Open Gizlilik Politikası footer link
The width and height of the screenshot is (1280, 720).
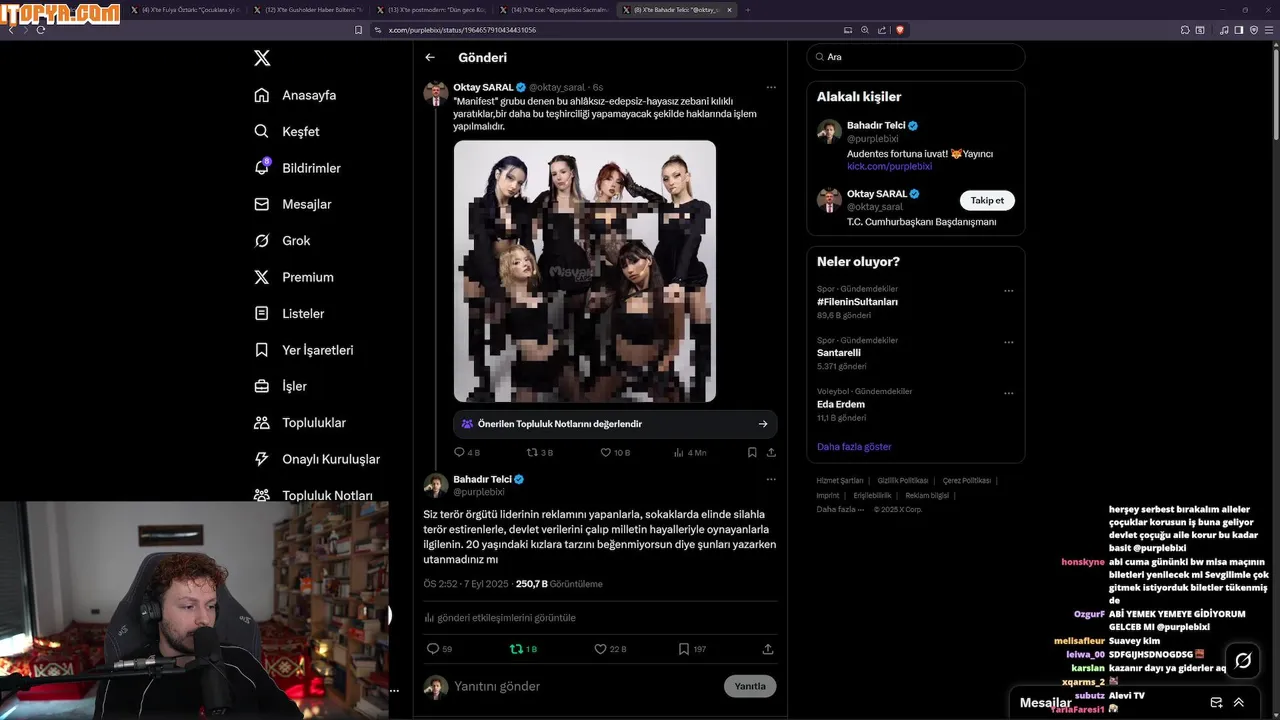903,481
